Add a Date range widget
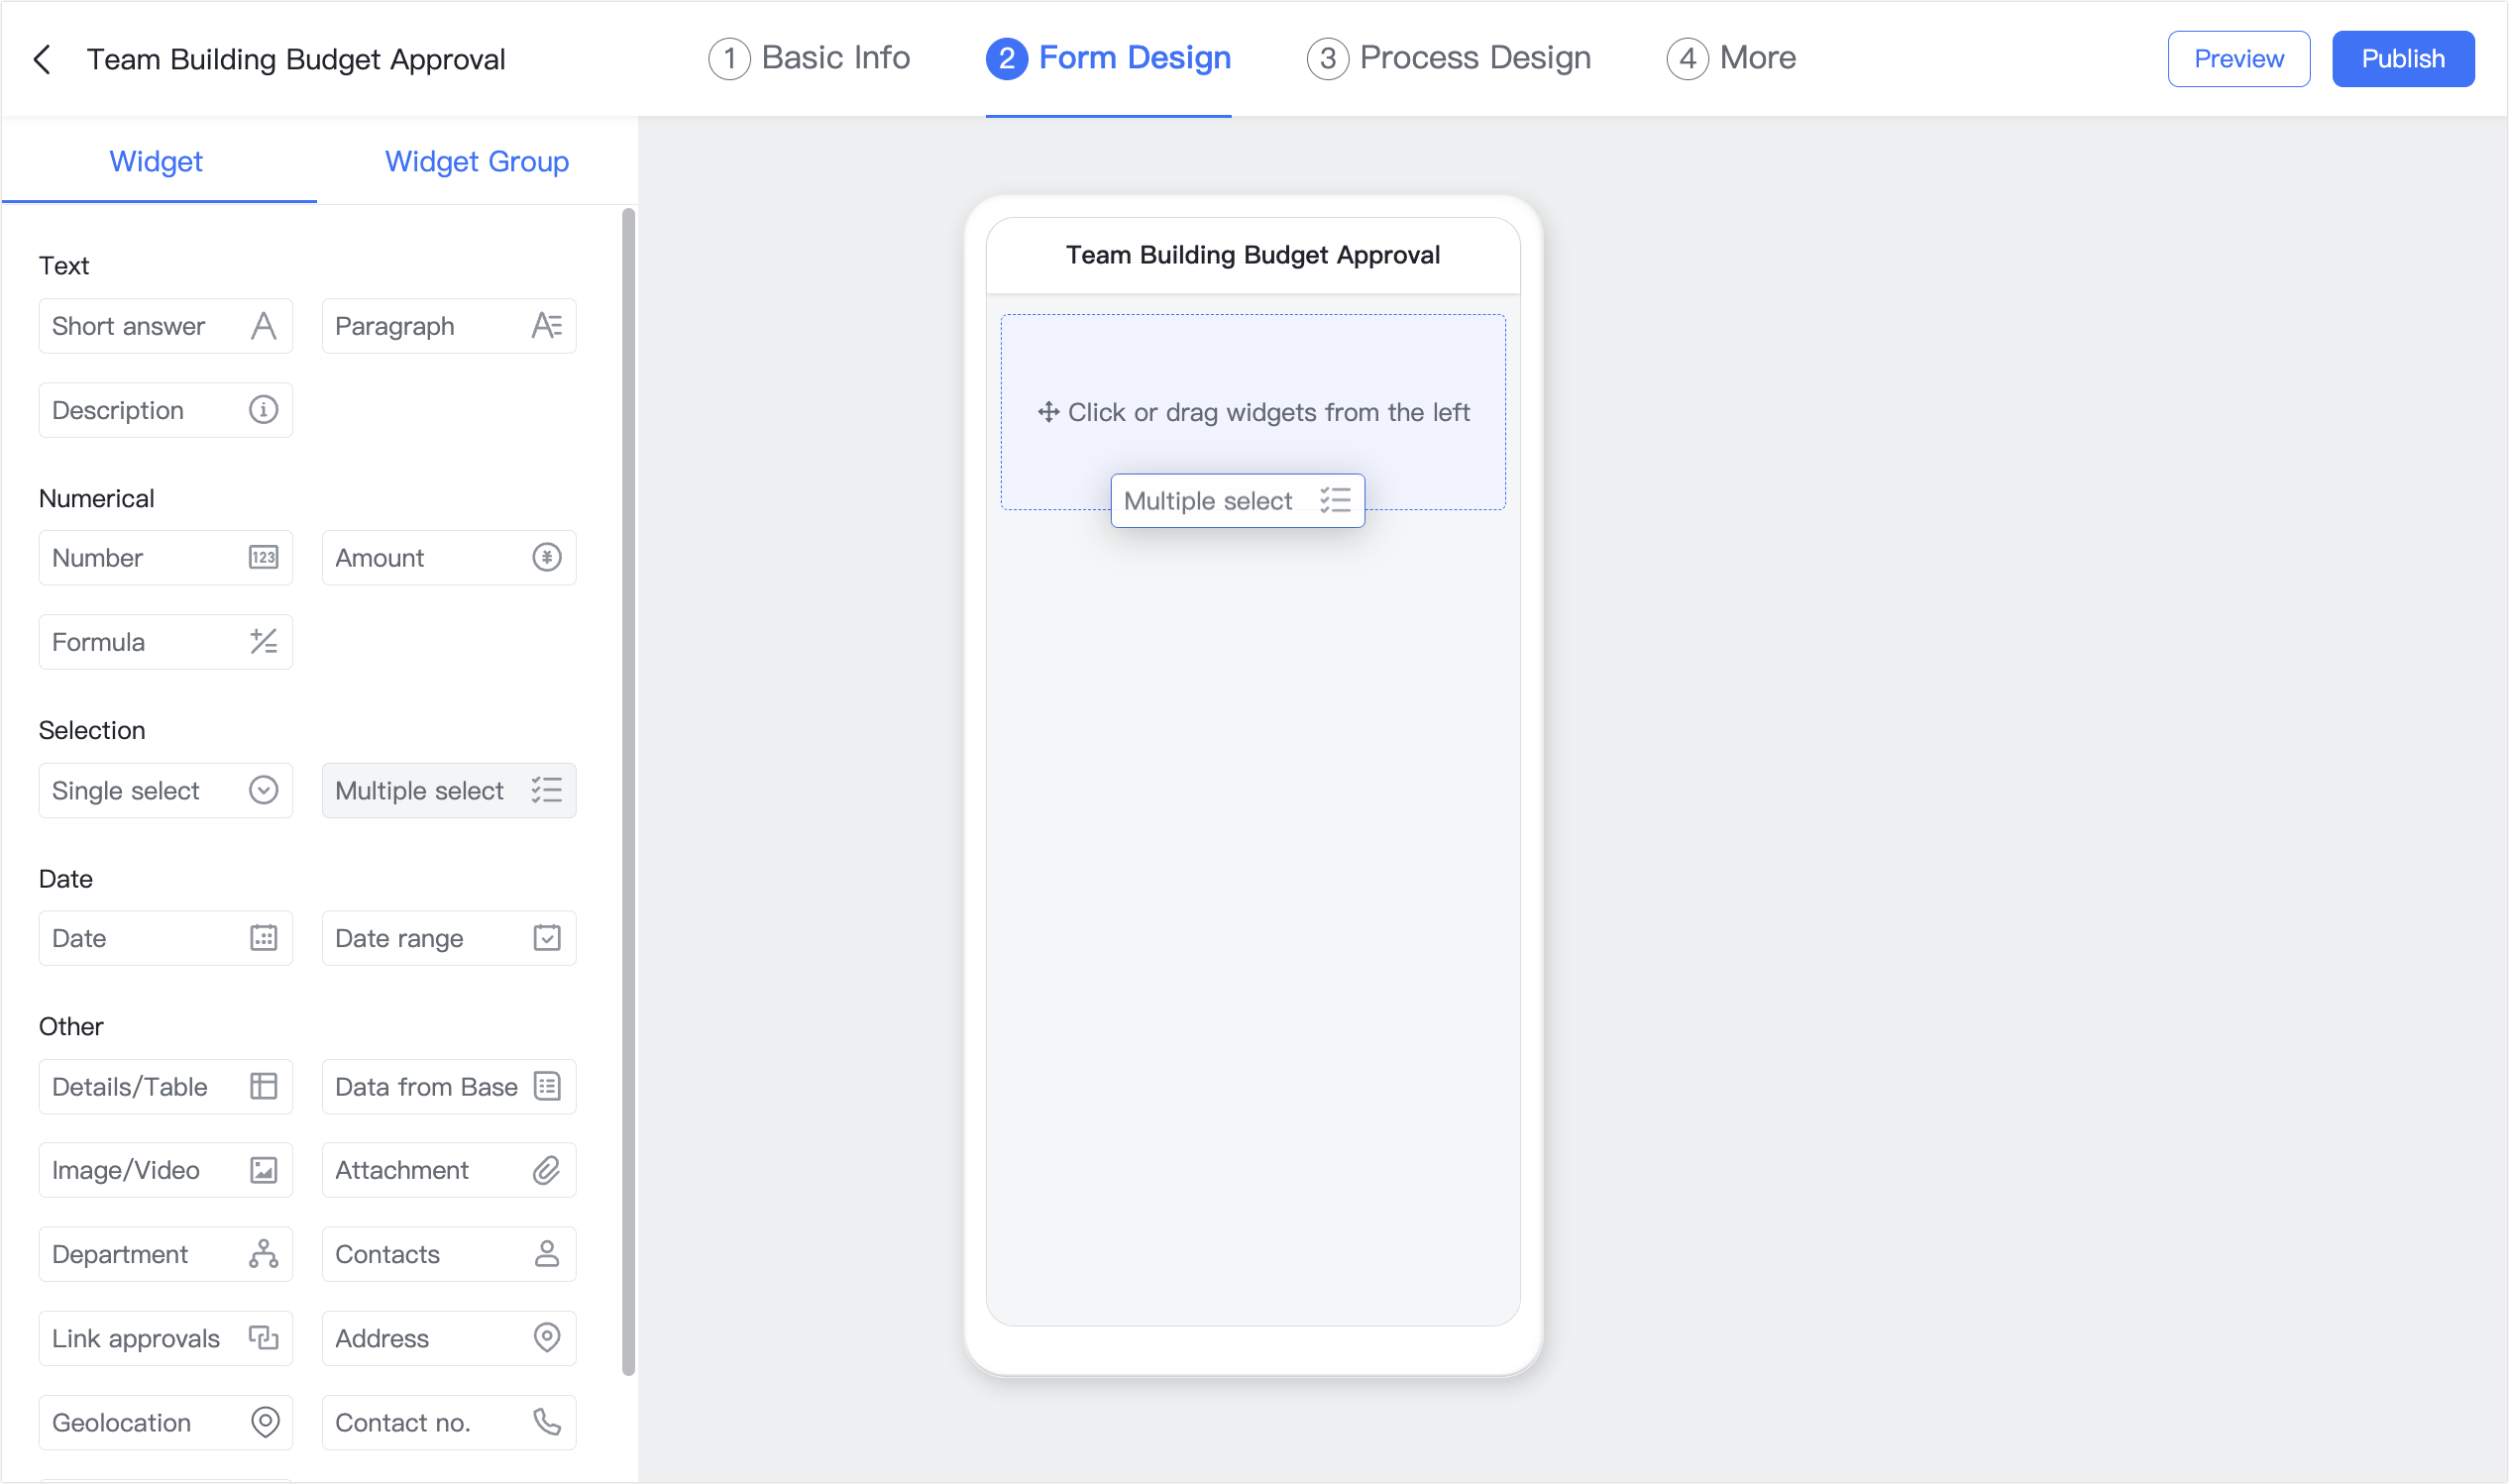This screenshot has height=1484, width=2509. click(x=448, y=937)
